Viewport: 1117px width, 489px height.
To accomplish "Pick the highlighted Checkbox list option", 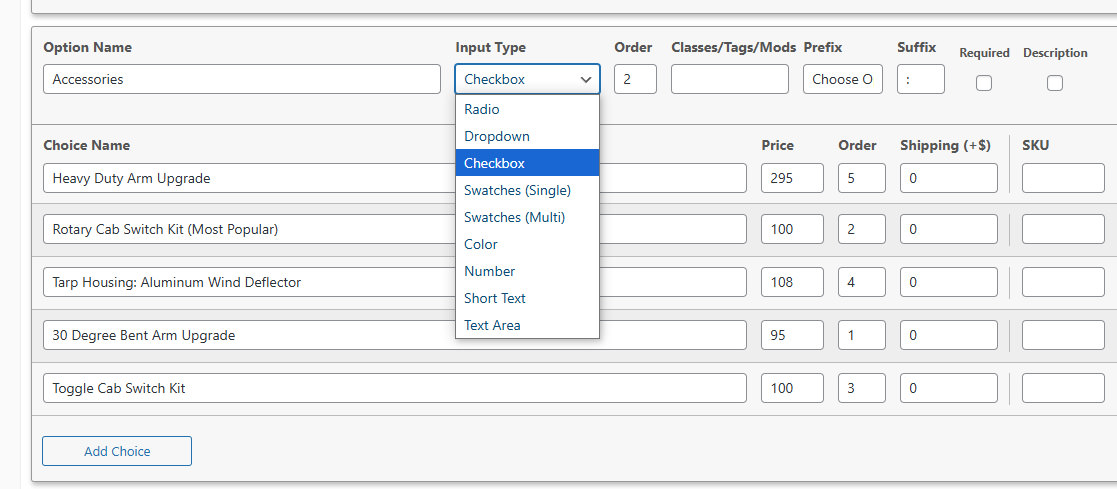I will coord(527,163).
